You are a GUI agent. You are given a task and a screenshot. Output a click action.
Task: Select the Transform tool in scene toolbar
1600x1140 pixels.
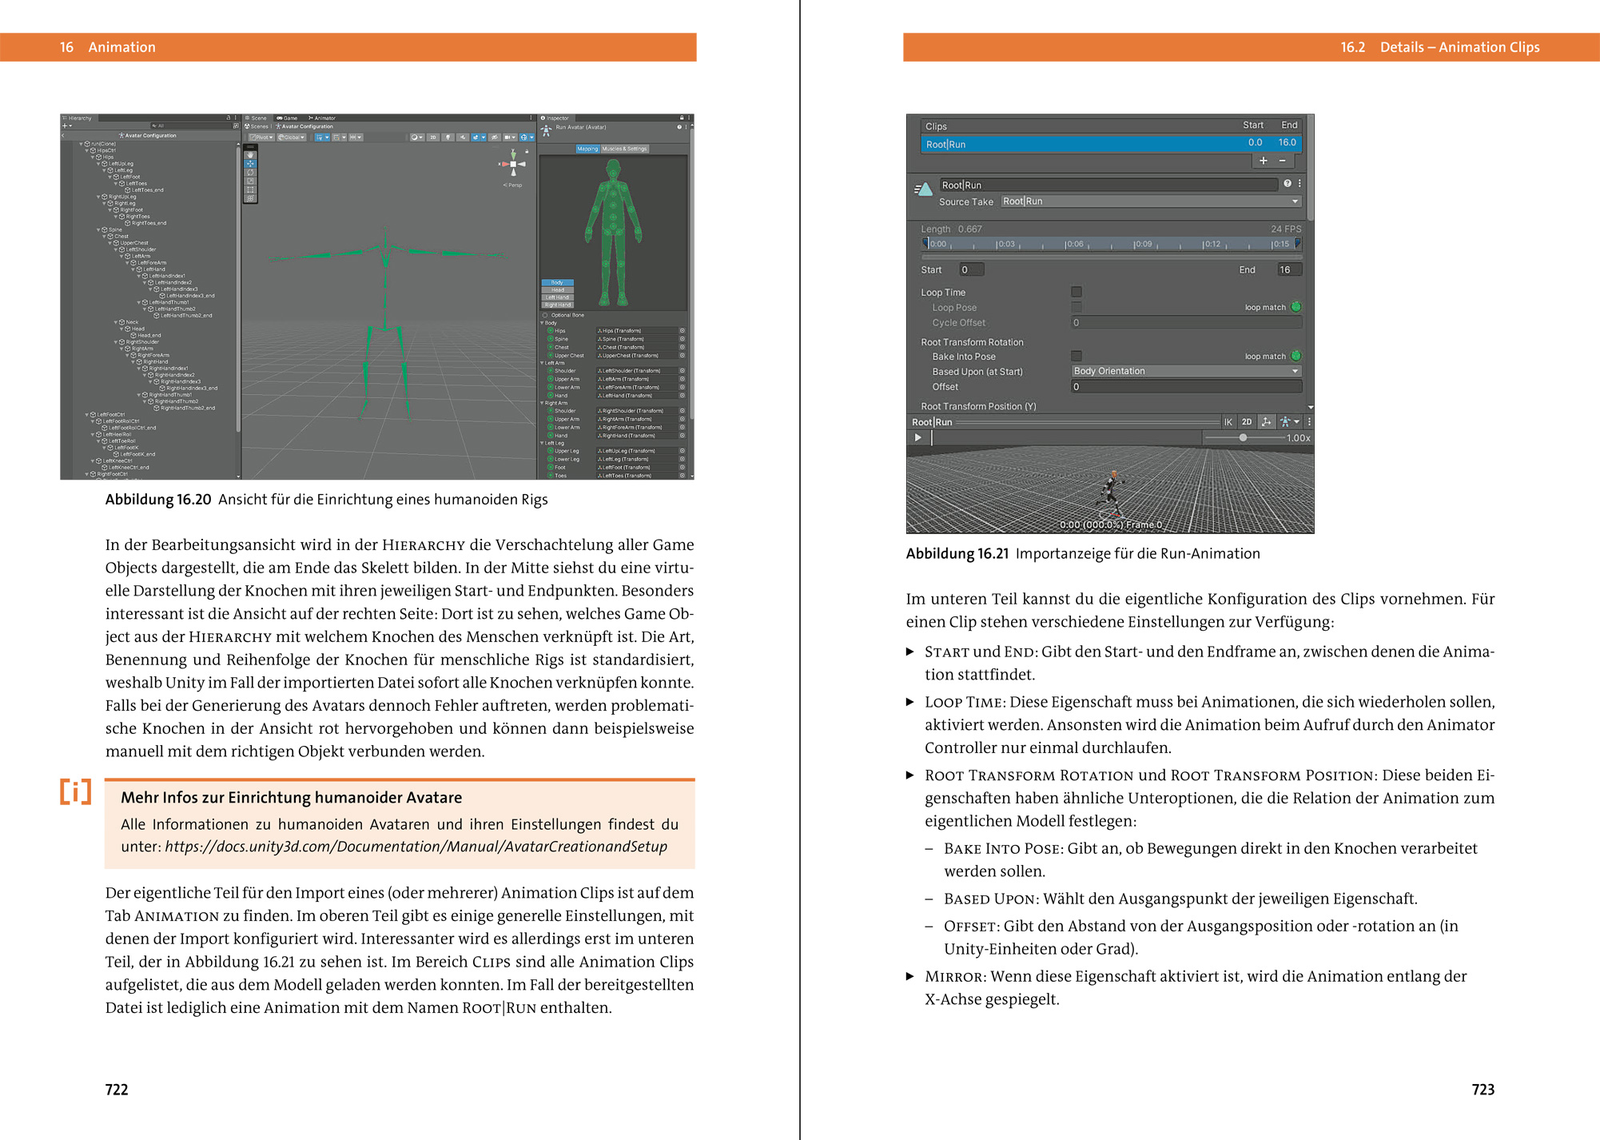coord(250,198)
